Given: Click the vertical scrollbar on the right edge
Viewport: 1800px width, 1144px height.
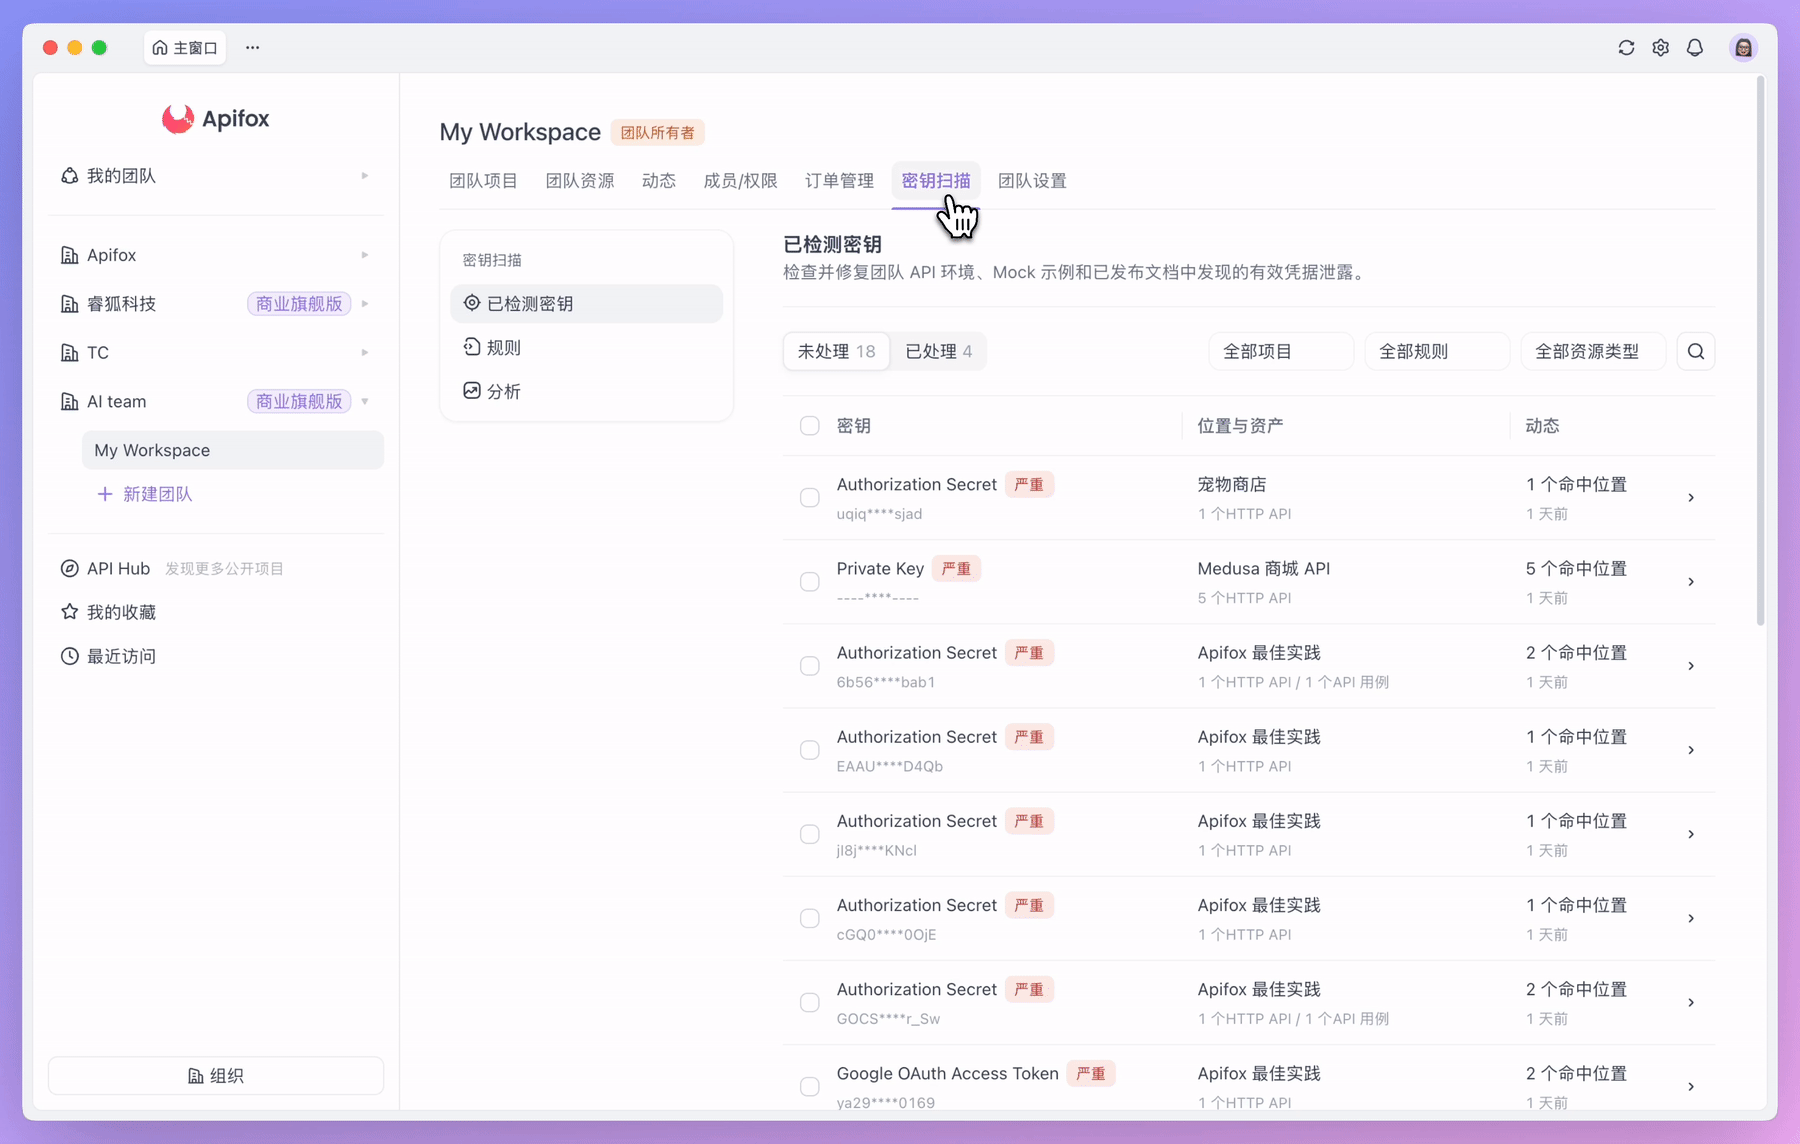Looking at the screenshot, I should pos(1760,352).
